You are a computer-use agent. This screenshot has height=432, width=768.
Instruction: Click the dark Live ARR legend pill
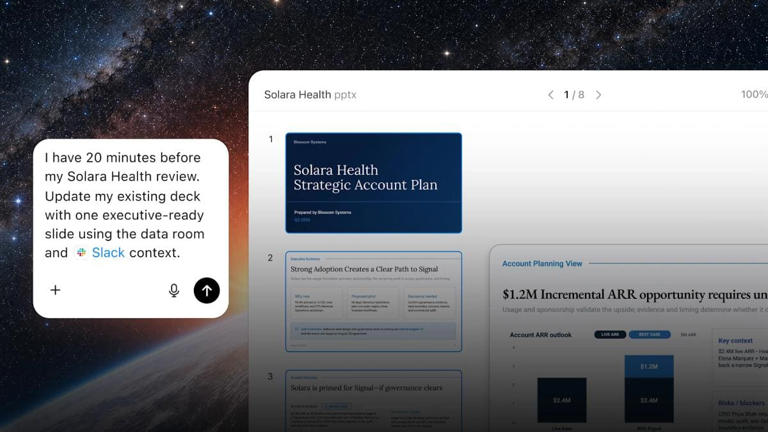tap(610, 335)
